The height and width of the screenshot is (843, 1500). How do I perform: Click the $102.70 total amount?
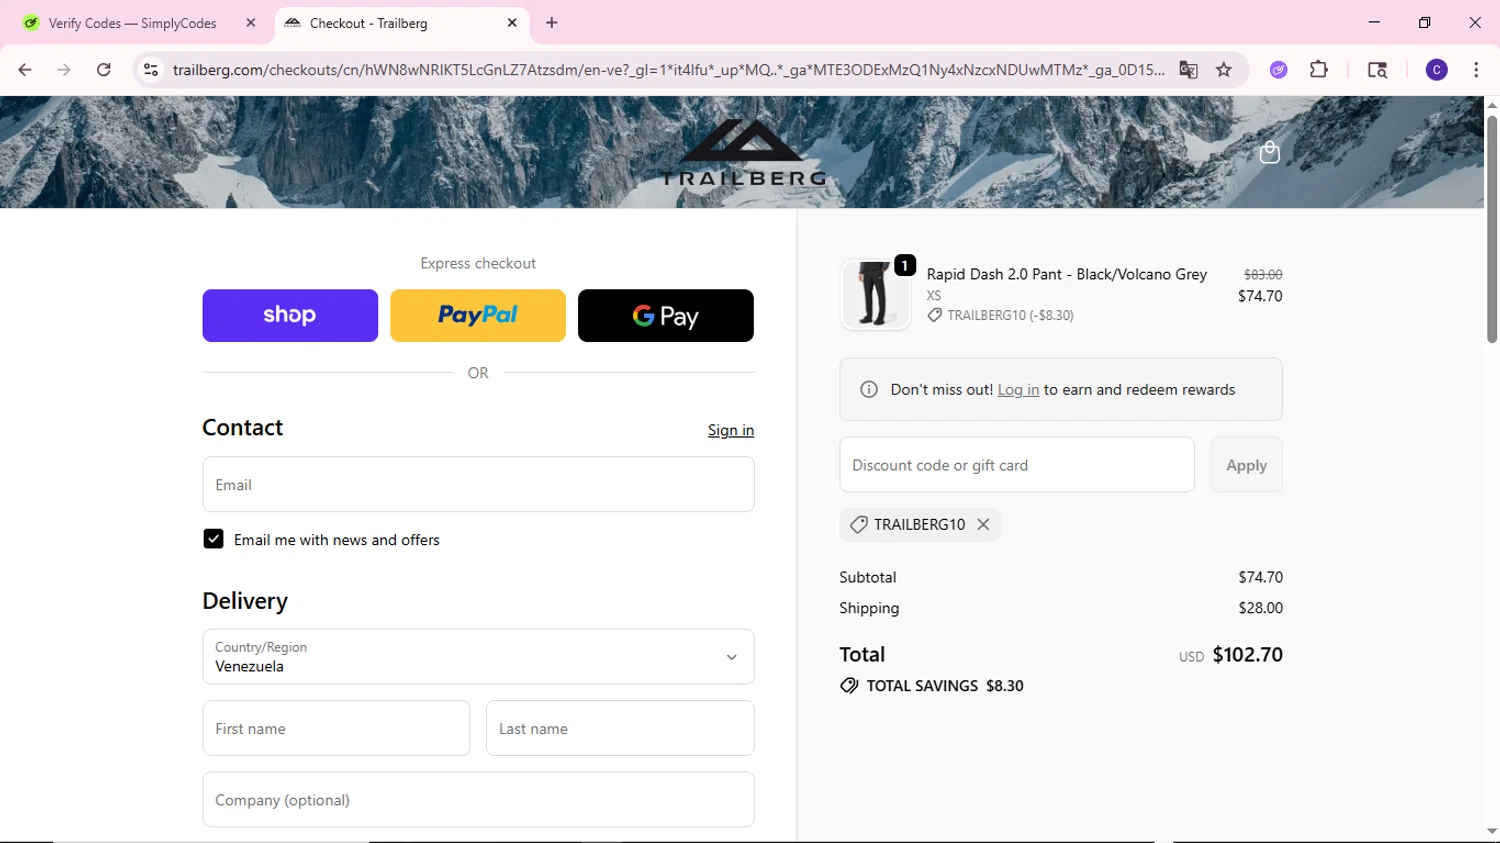[x=1248, y=655]
